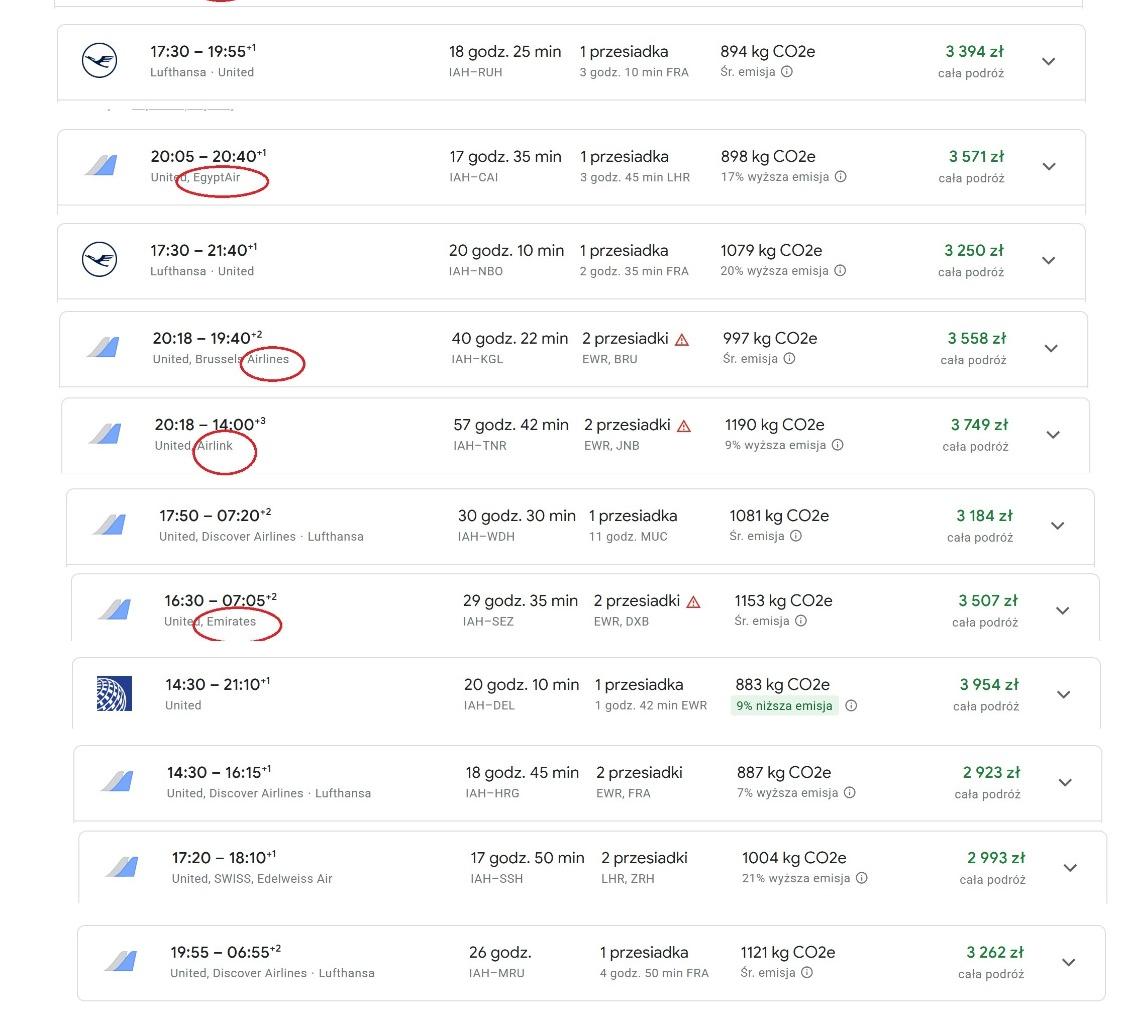Click the airline text United, SWISS, Edelweiss Air

(252, 878)
